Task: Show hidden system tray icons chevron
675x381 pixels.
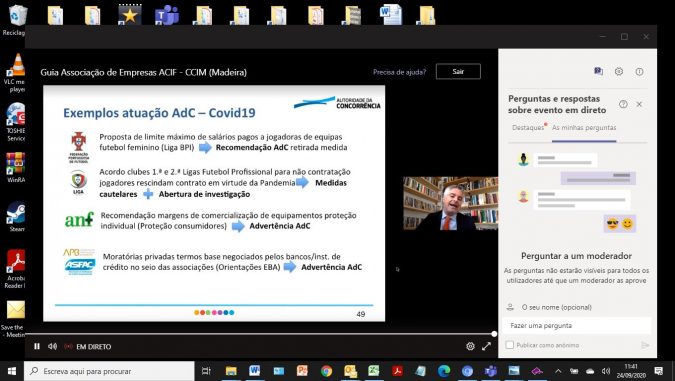Action: [x=558, y=371]
